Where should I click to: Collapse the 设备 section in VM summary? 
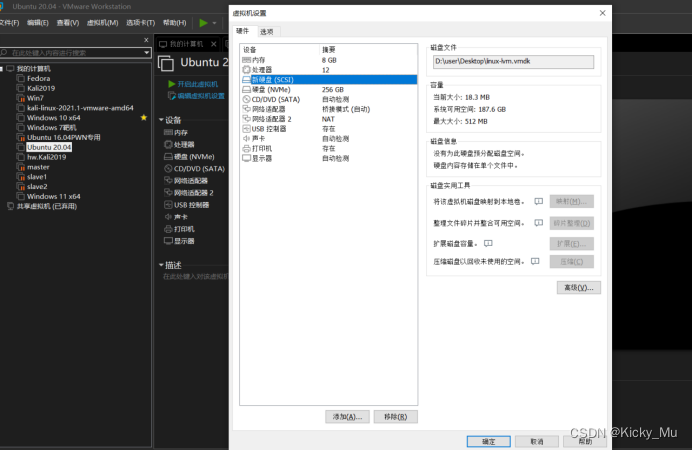(x=161, y=120)
